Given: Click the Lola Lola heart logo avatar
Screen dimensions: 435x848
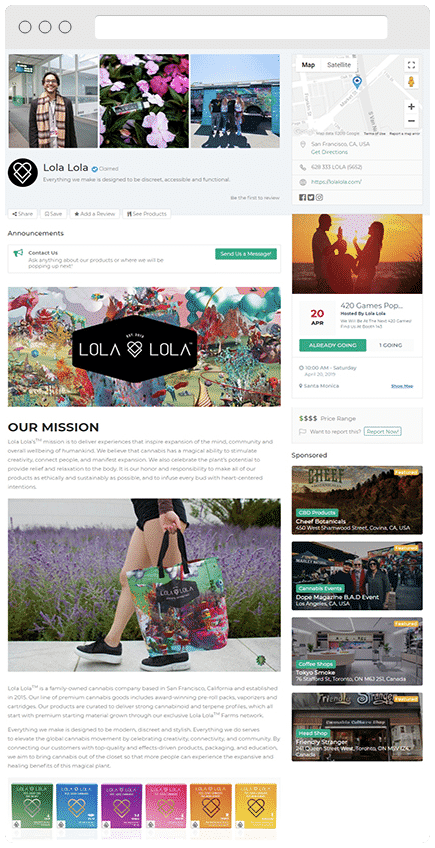Looking at the screenshot, I should point(23,173).
